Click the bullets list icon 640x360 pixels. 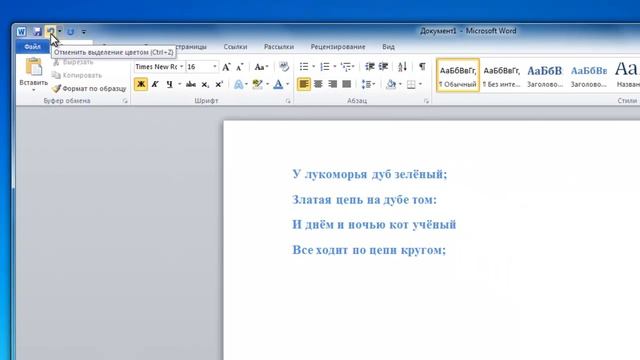304,67
